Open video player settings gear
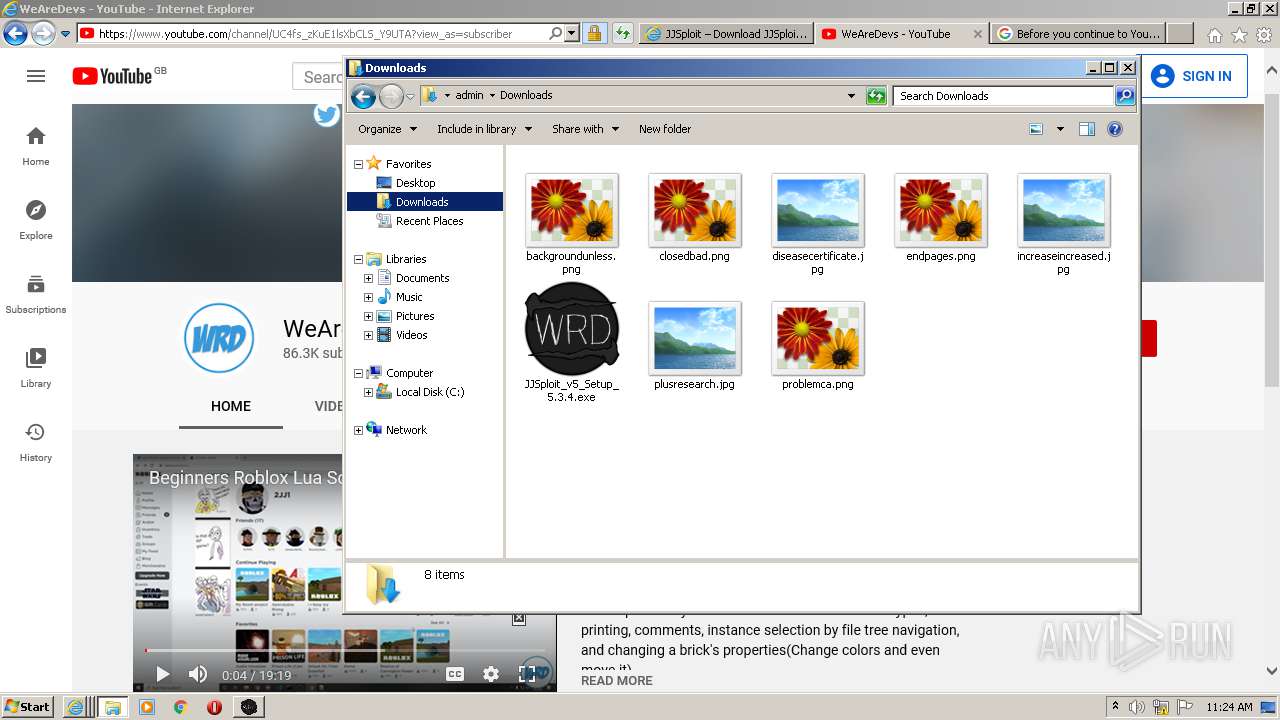 point(491,674)
